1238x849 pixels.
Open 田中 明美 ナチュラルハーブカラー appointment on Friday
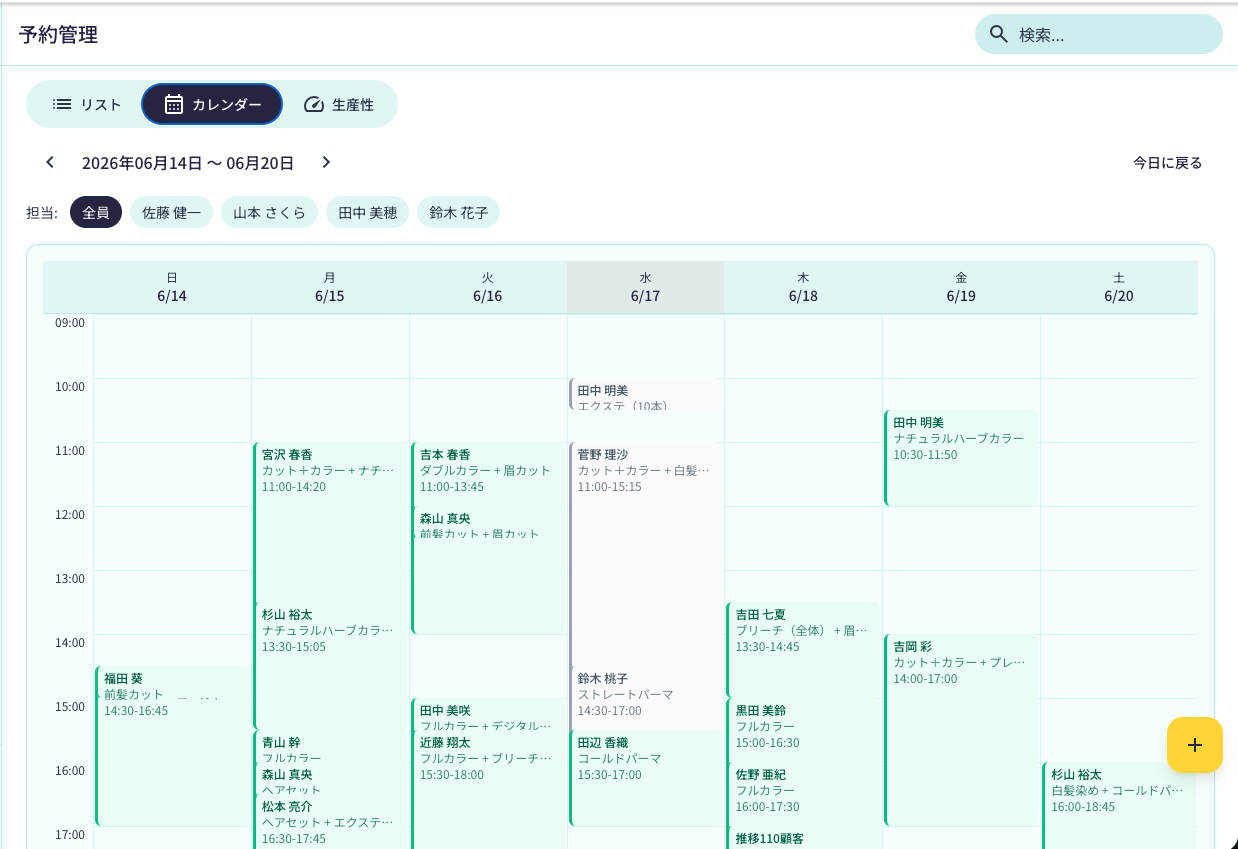[960, 458]
